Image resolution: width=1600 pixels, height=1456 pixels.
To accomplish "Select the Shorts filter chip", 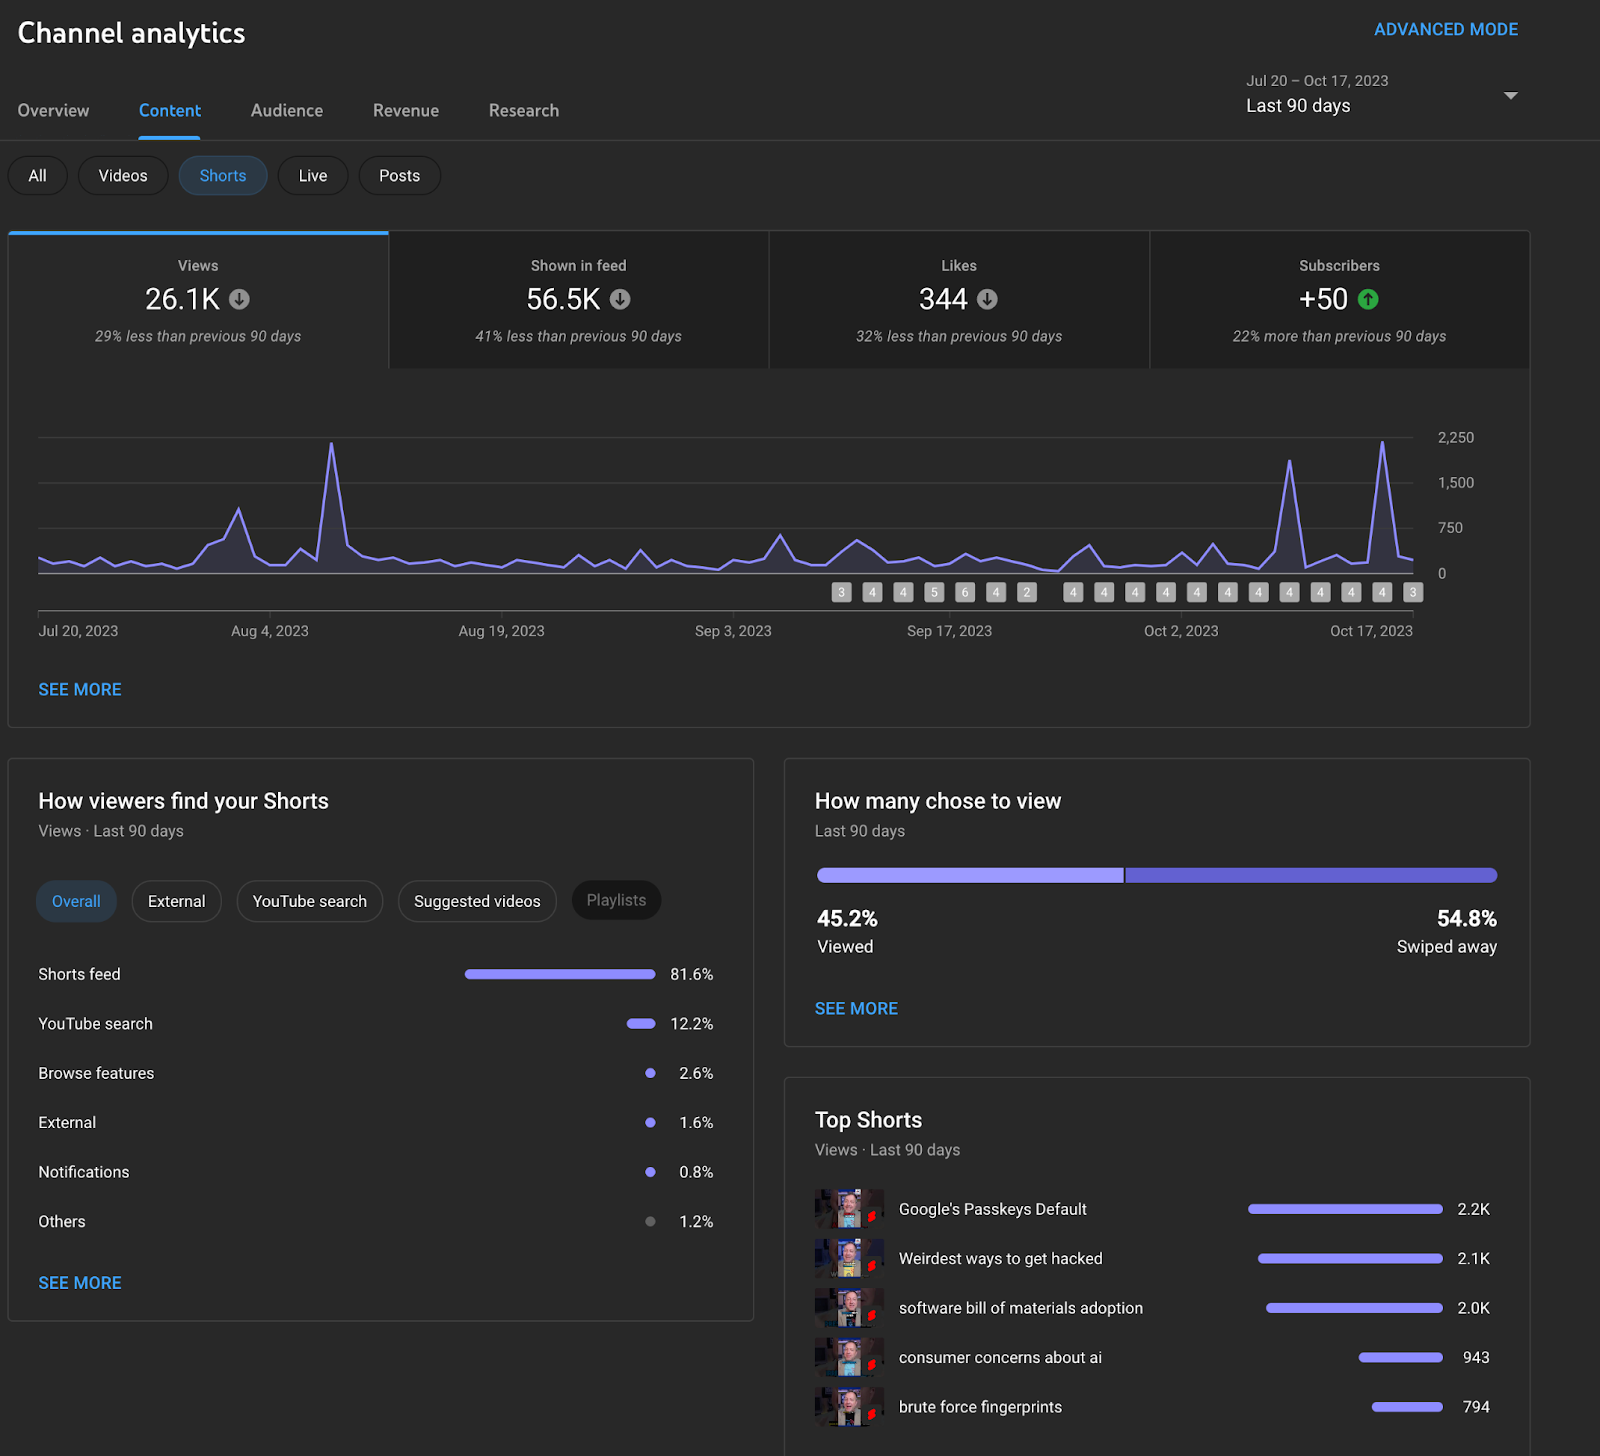I will pos(223,176).
